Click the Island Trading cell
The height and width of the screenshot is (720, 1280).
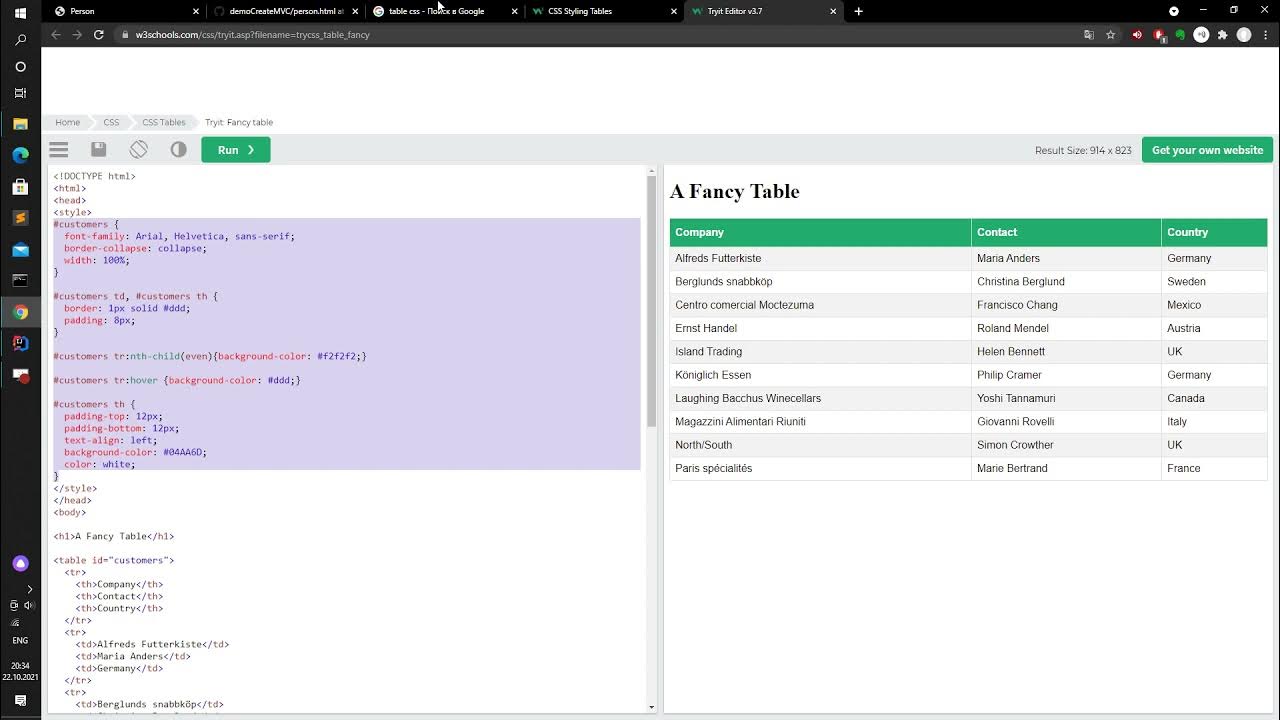[x=820, y=352]
